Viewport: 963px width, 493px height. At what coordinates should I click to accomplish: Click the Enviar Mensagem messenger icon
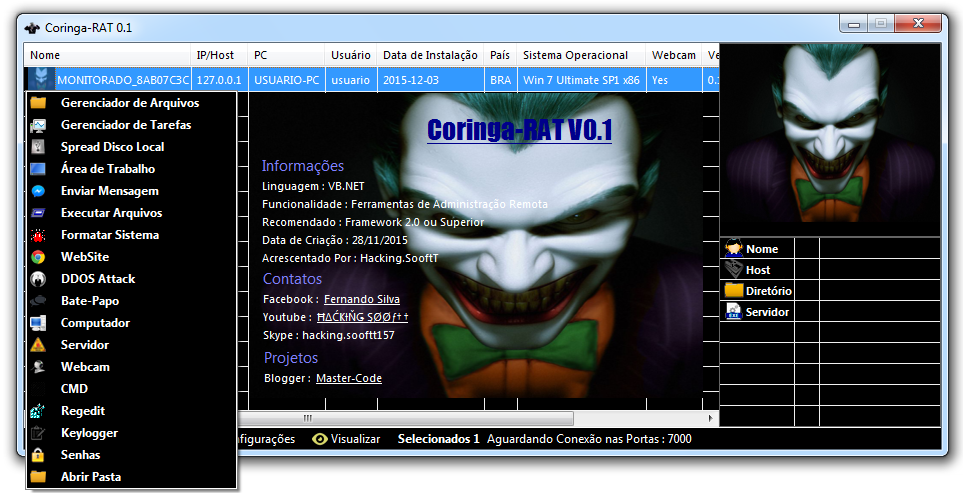38,191
